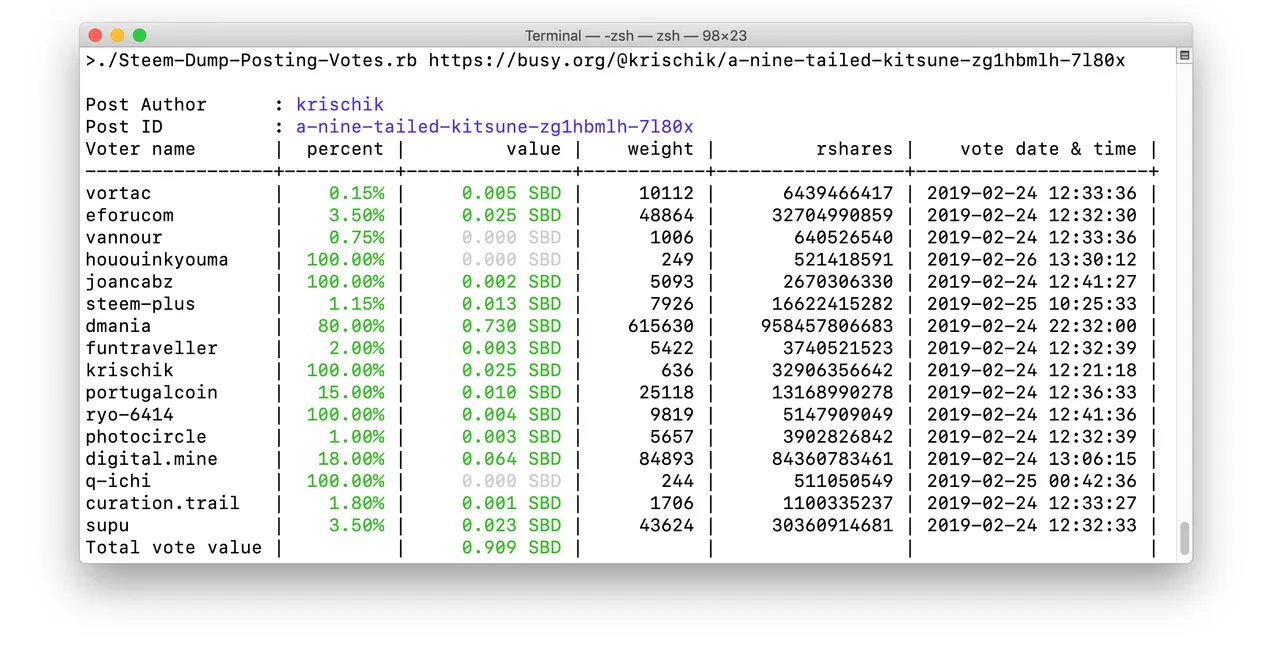
Task: Click the weight 615630 cell
Action: click(x=660, y=326)
